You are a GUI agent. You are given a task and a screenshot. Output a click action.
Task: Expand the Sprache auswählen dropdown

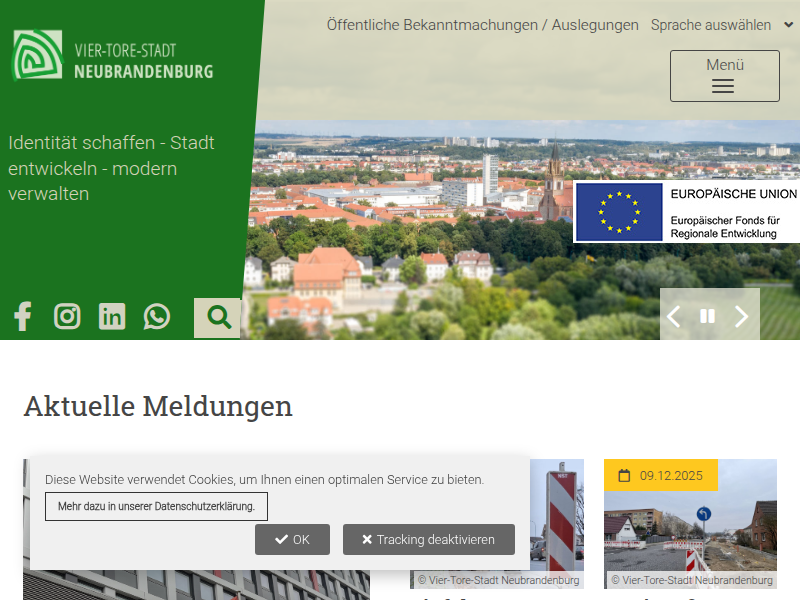(x=716, y=24)
